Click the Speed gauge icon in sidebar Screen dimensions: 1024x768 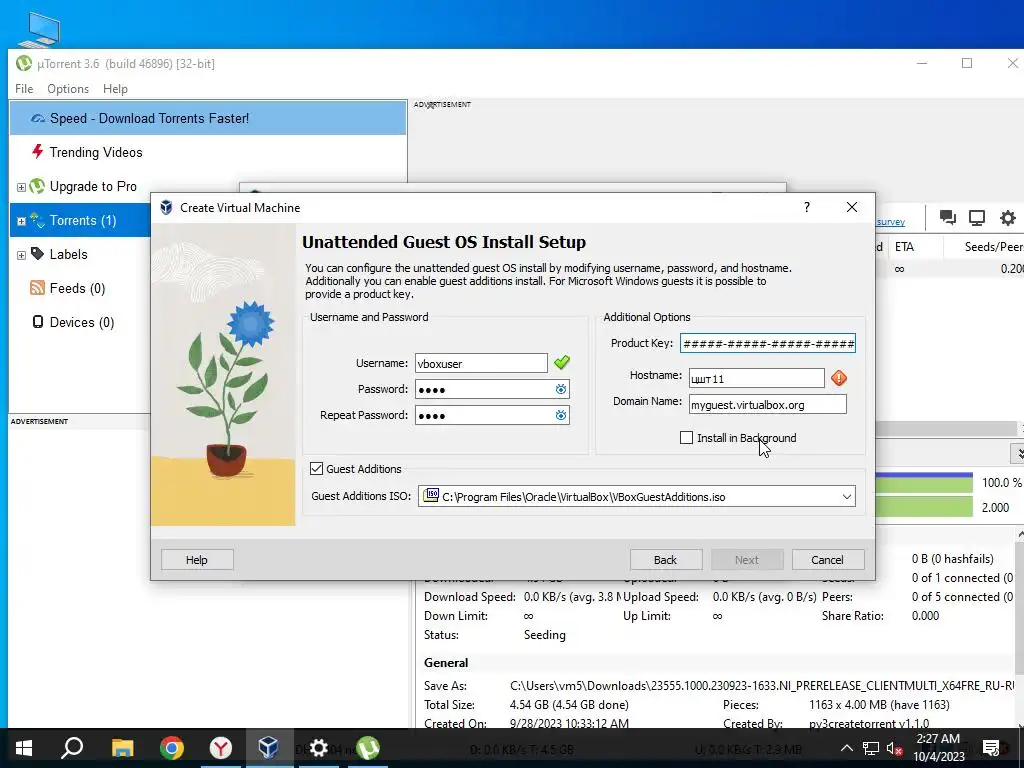pos(38,118)
